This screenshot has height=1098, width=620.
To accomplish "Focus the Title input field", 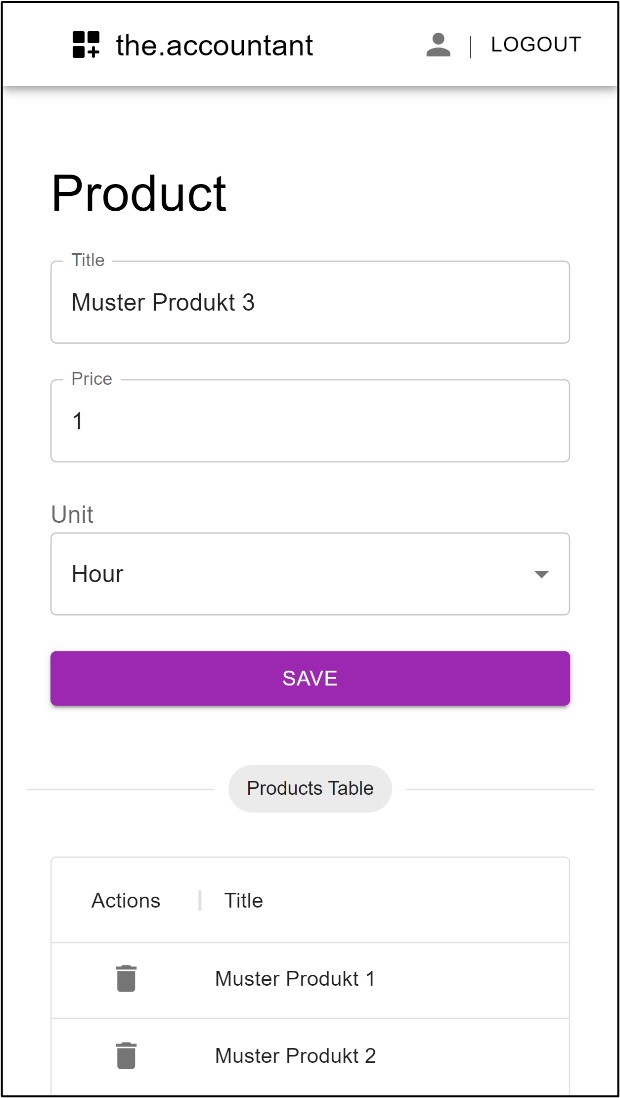I will coord(310,303).
